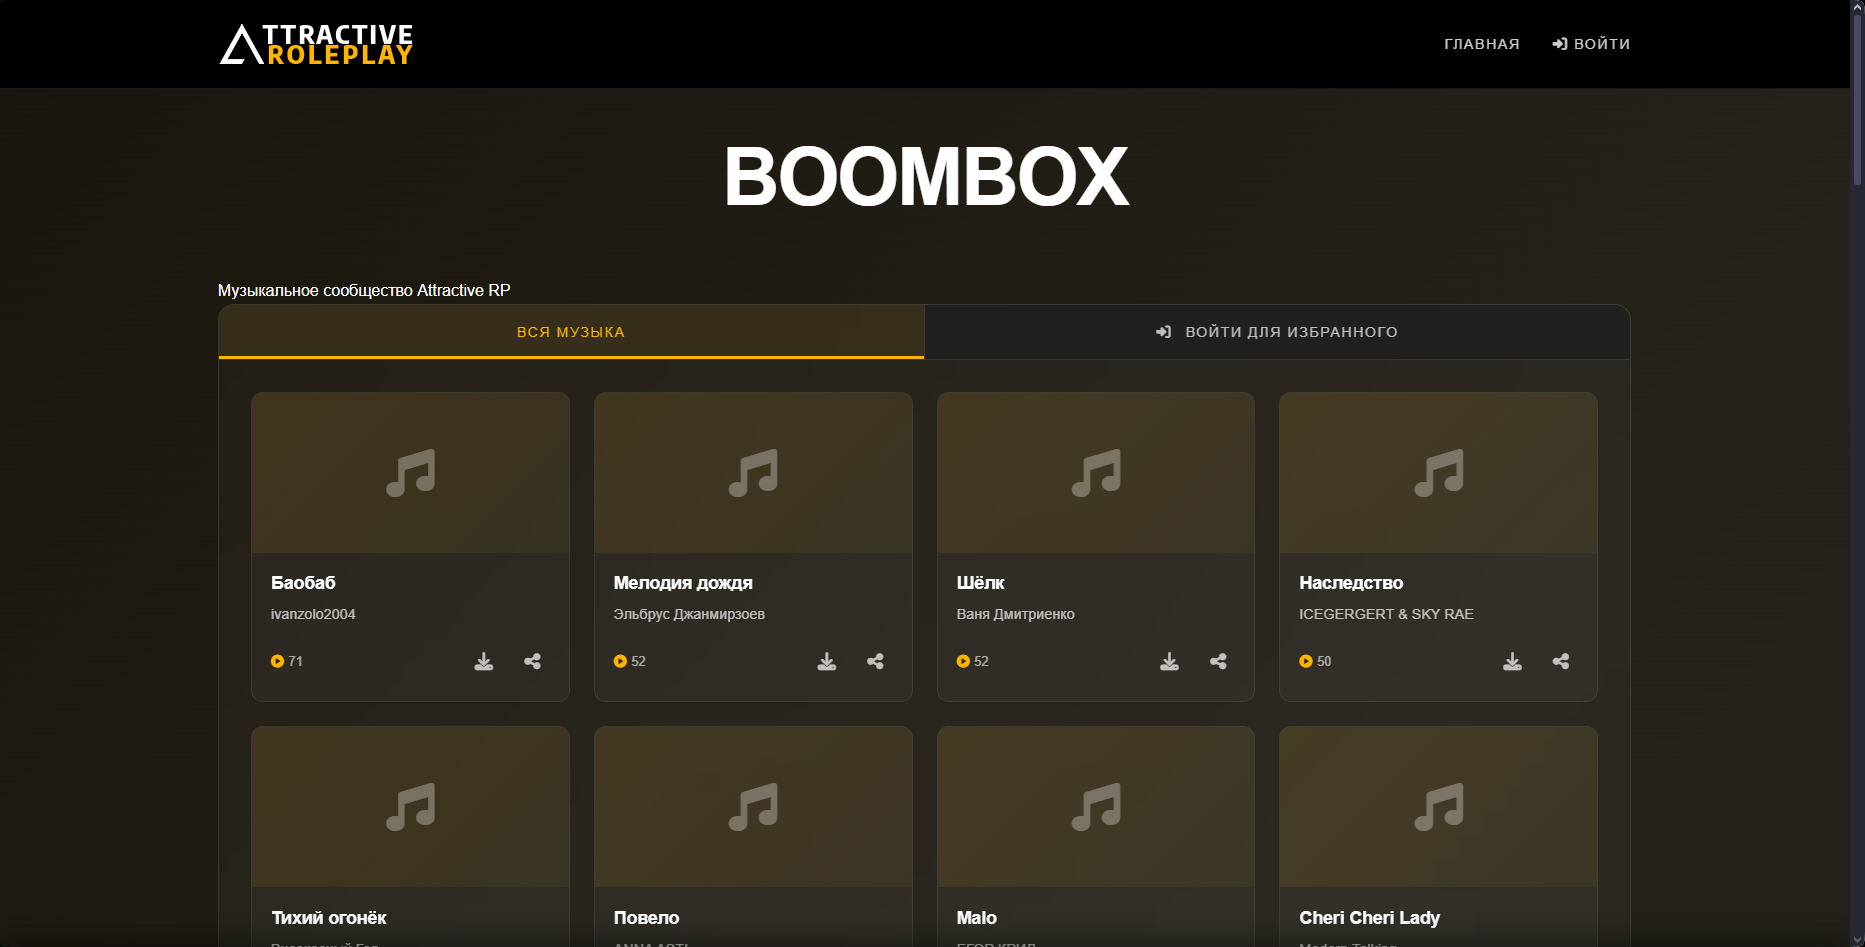Screen dimensions: 1865x947
Task: Switch to the Вся музыка tab
Action: [571, 332]
